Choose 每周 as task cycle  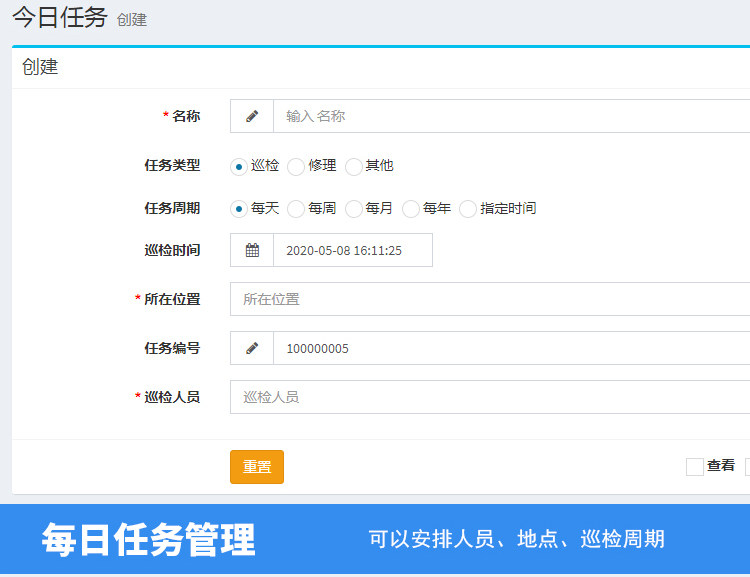tap(296, 209)
